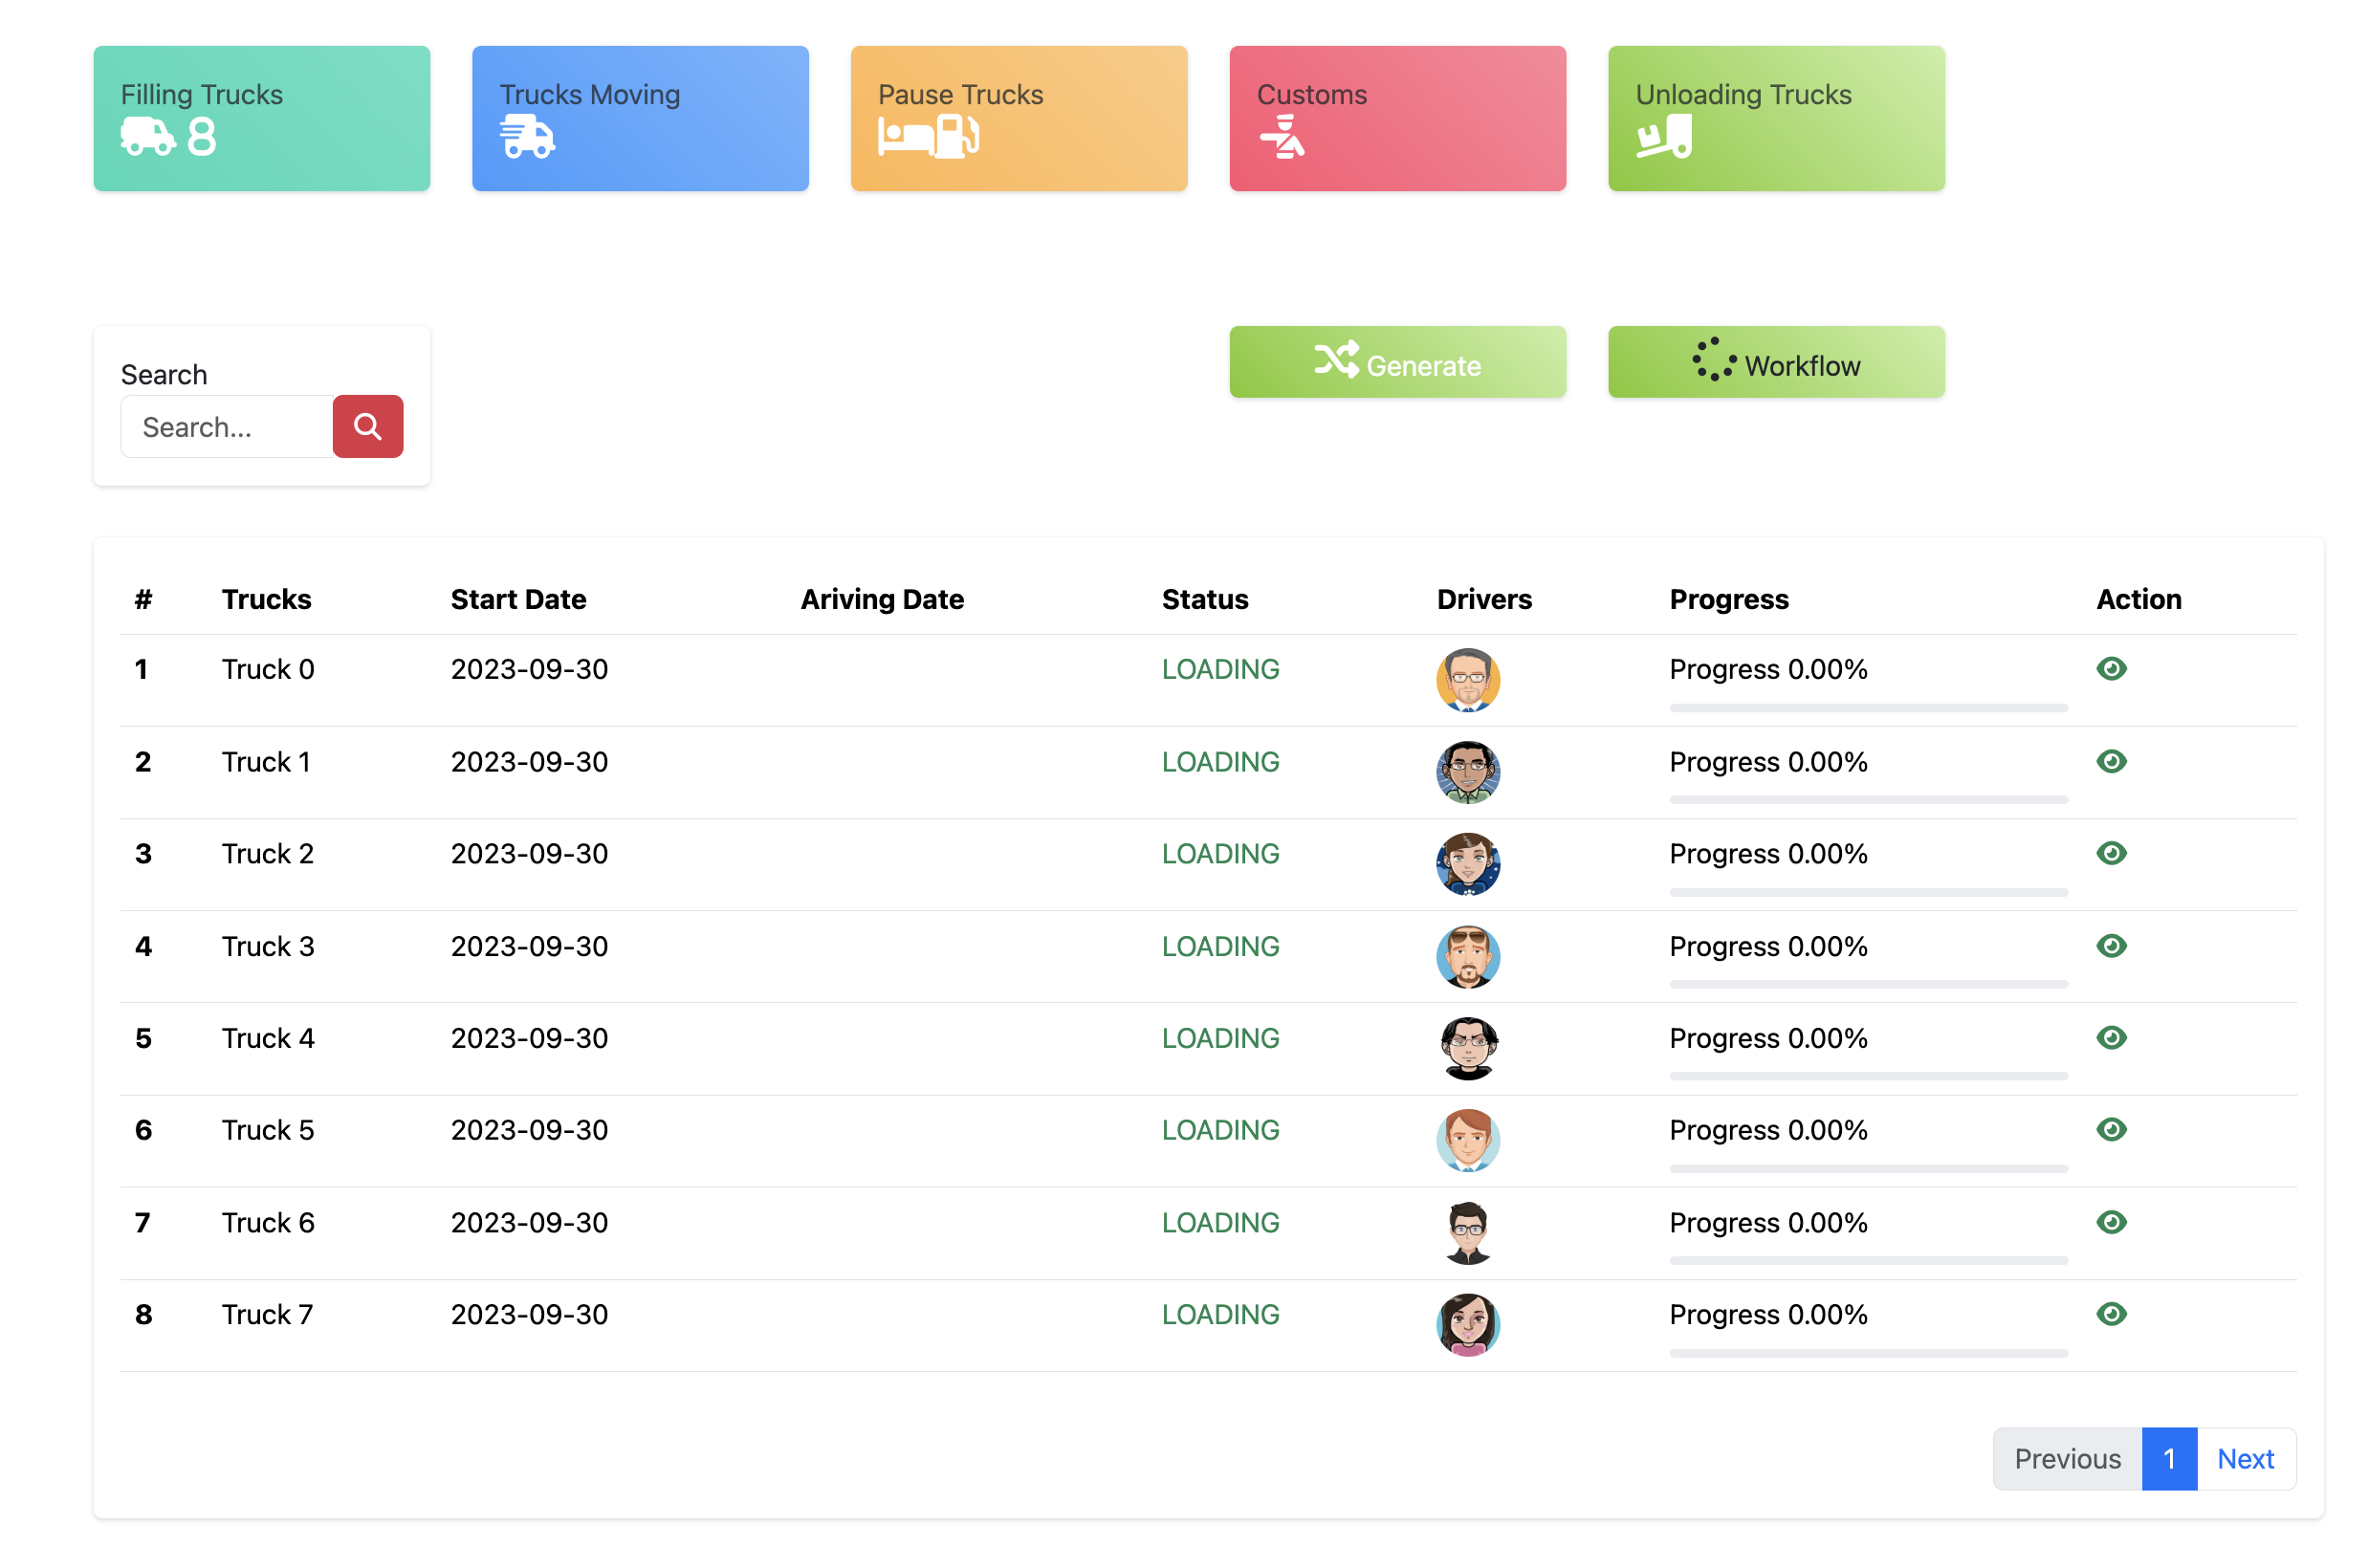The width and height of the screenshot is (2368, 1568).
Task: Click the Truck 6 driver avatar
Action: point(1468,1233)
